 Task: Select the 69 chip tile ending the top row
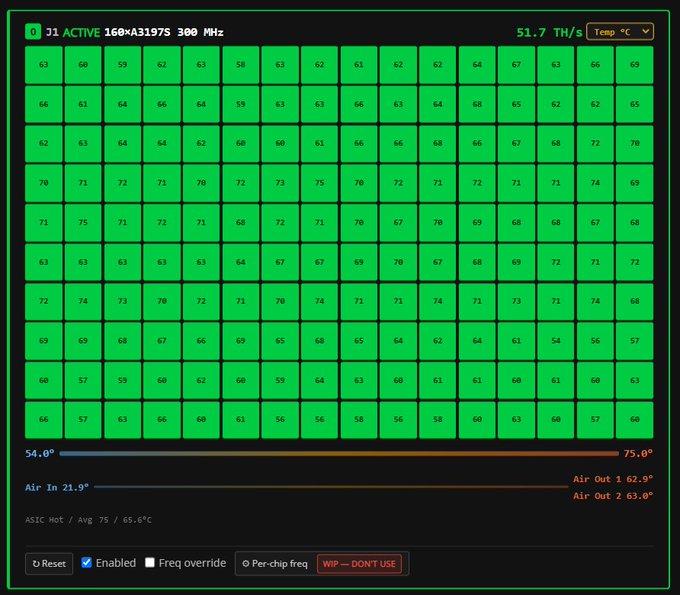(634, 65)
